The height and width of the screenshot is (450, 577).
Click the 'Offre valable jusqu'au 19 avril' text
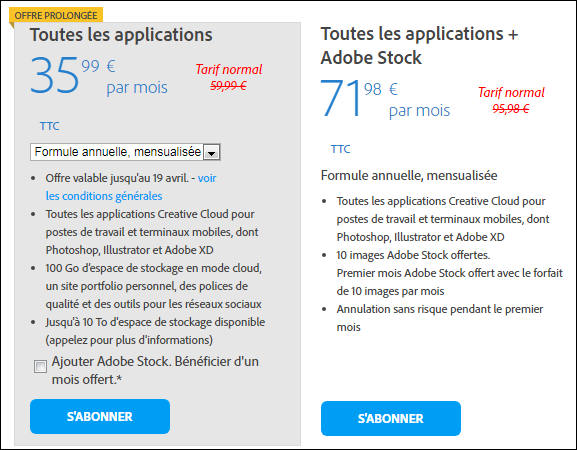click(117, 178)
